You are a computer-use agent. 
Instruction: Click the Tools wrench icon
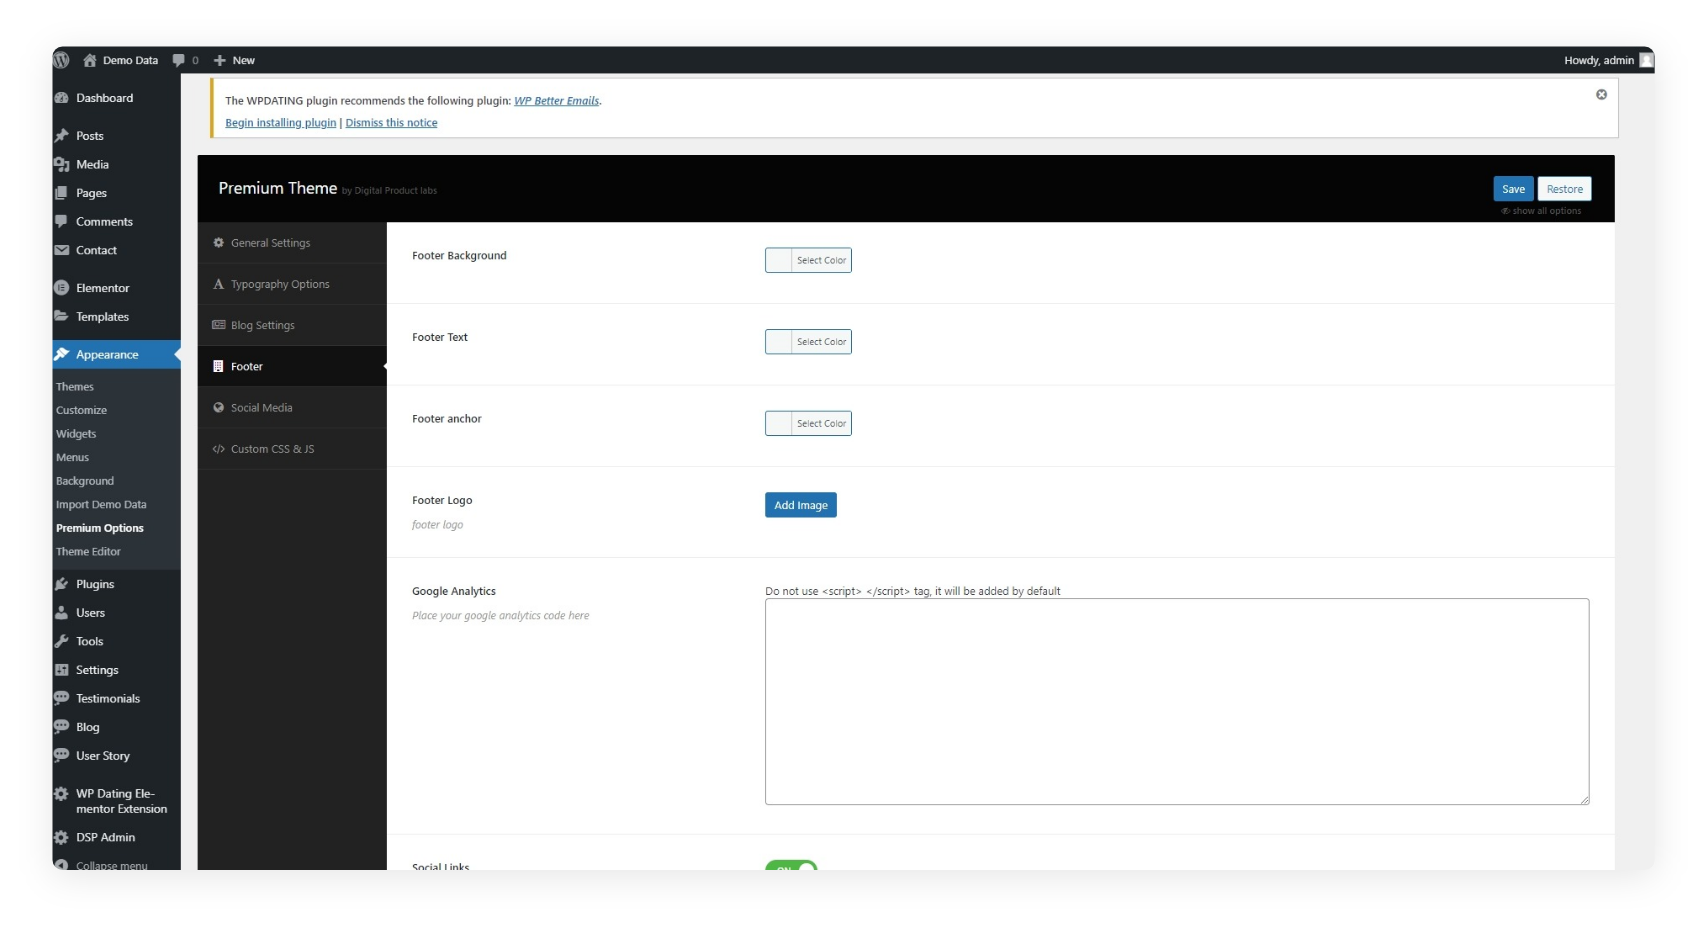(x=62, y=641)
